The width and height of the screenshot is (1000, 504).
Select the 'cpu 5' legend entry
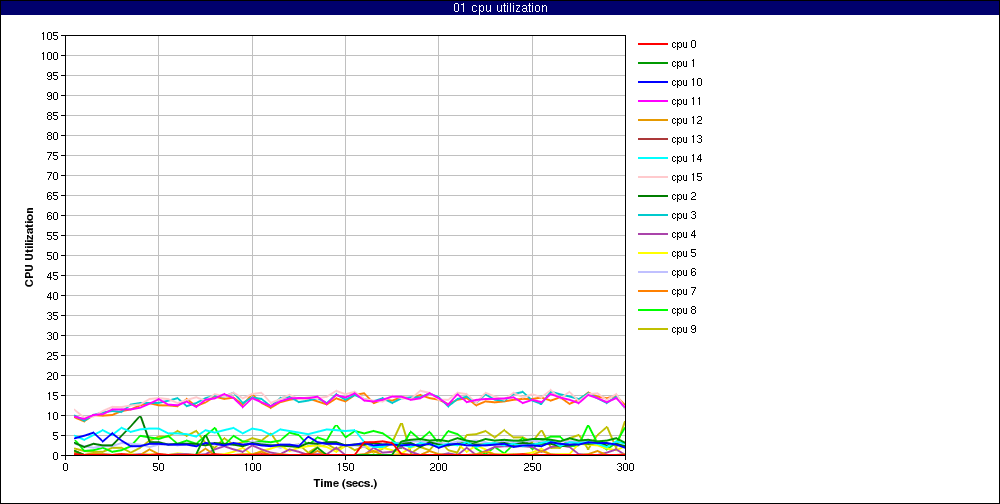tap(667, 253)
